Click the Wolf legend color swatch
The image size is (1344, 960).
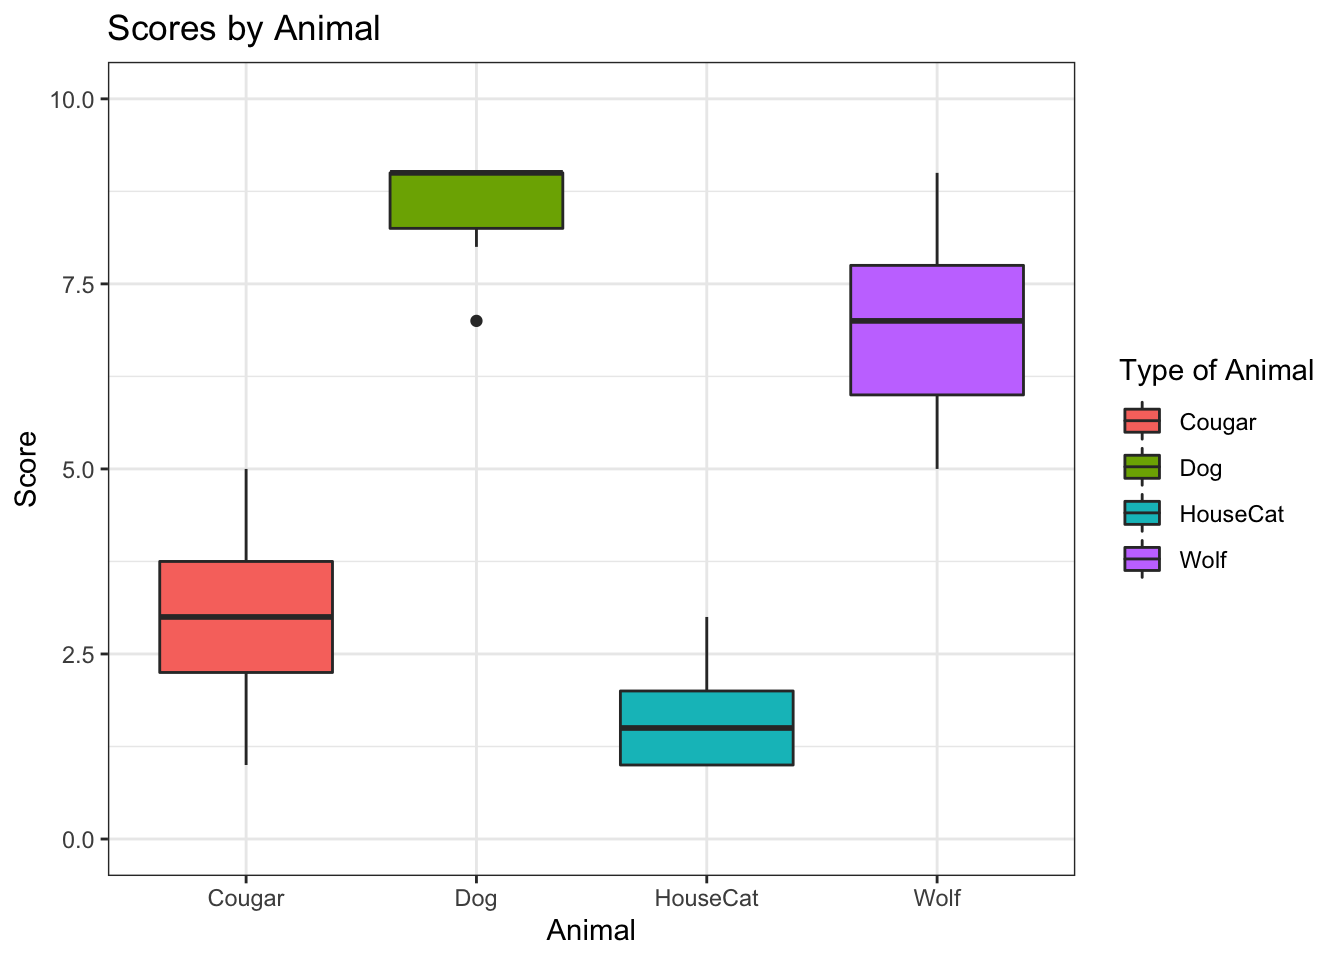point(1142,559)
